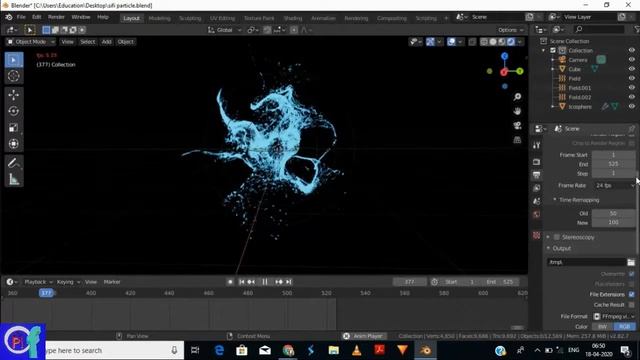This screenshot has height=360, width=640.
Task: Pick the Measure ruler tool
Action: pos(13,179)
